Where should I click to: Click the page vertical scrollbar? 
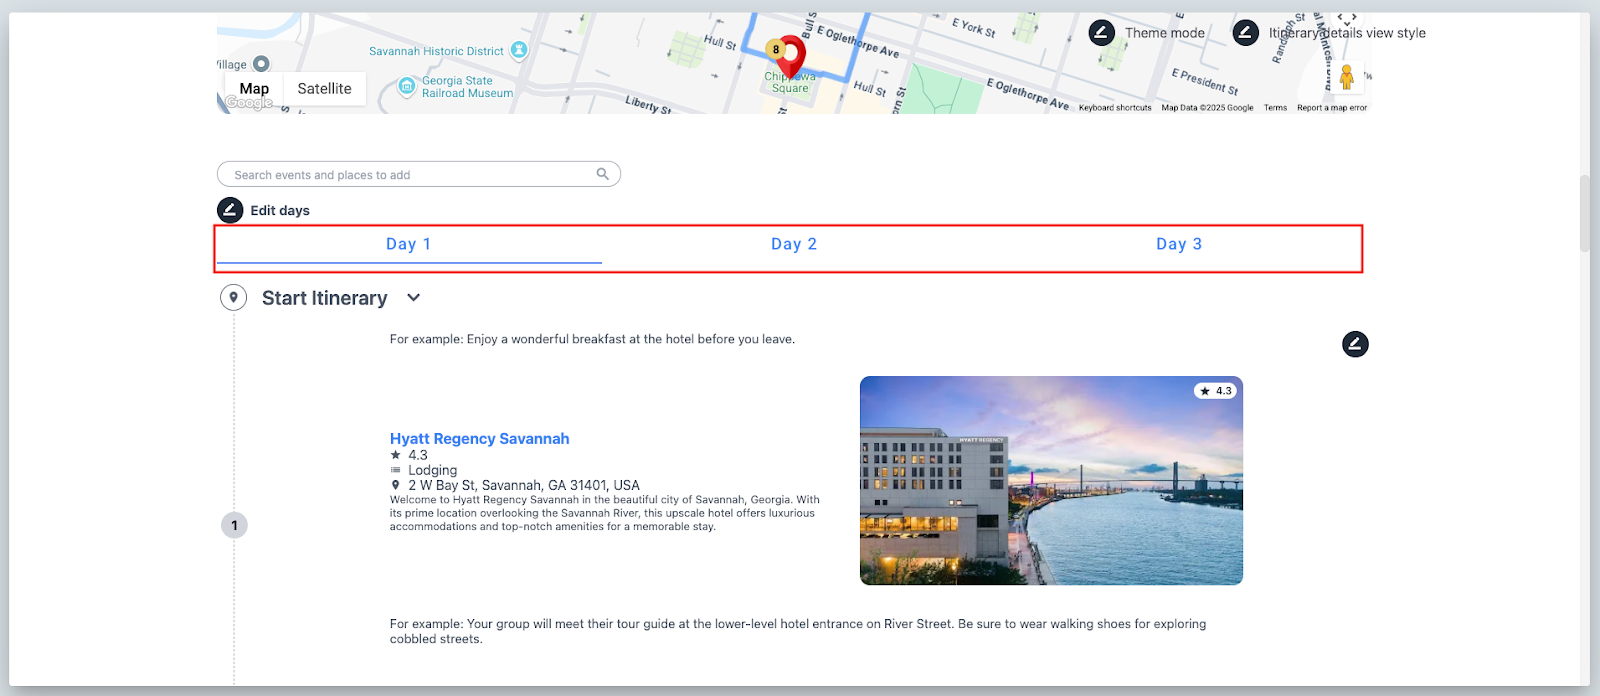1584,214
